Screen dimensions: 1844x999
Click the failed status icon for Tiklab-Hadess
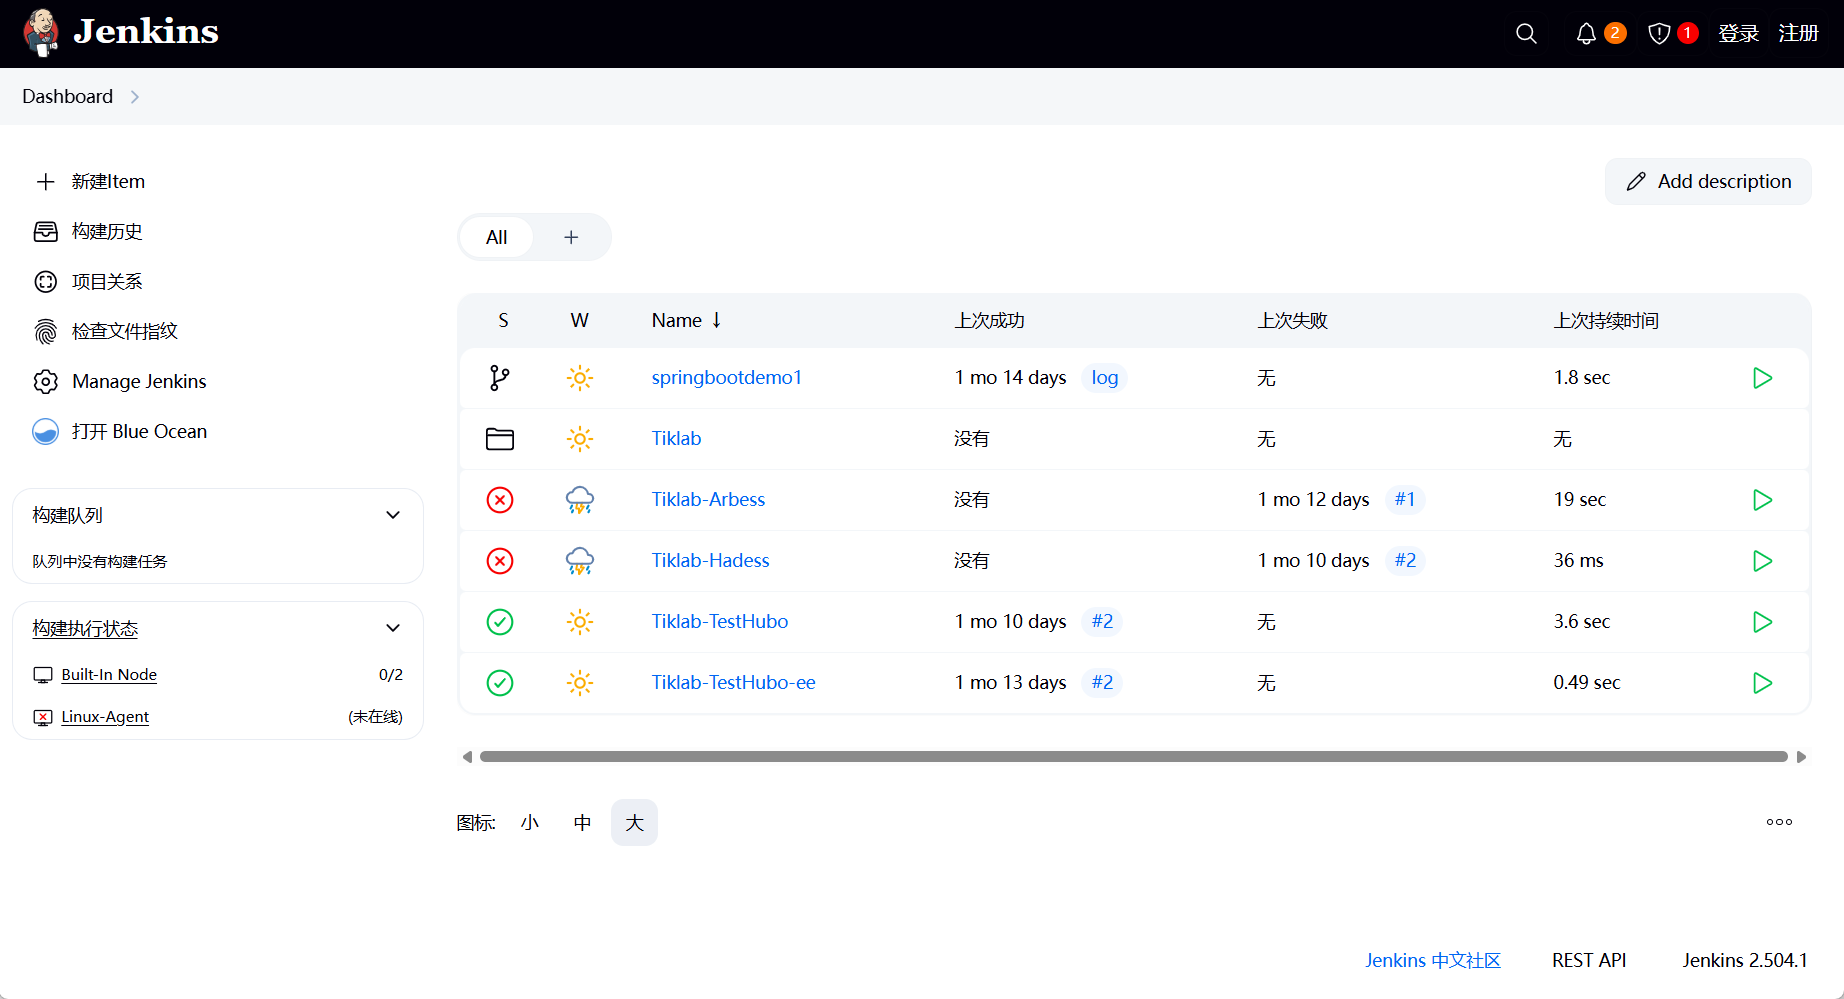(500, 561)
